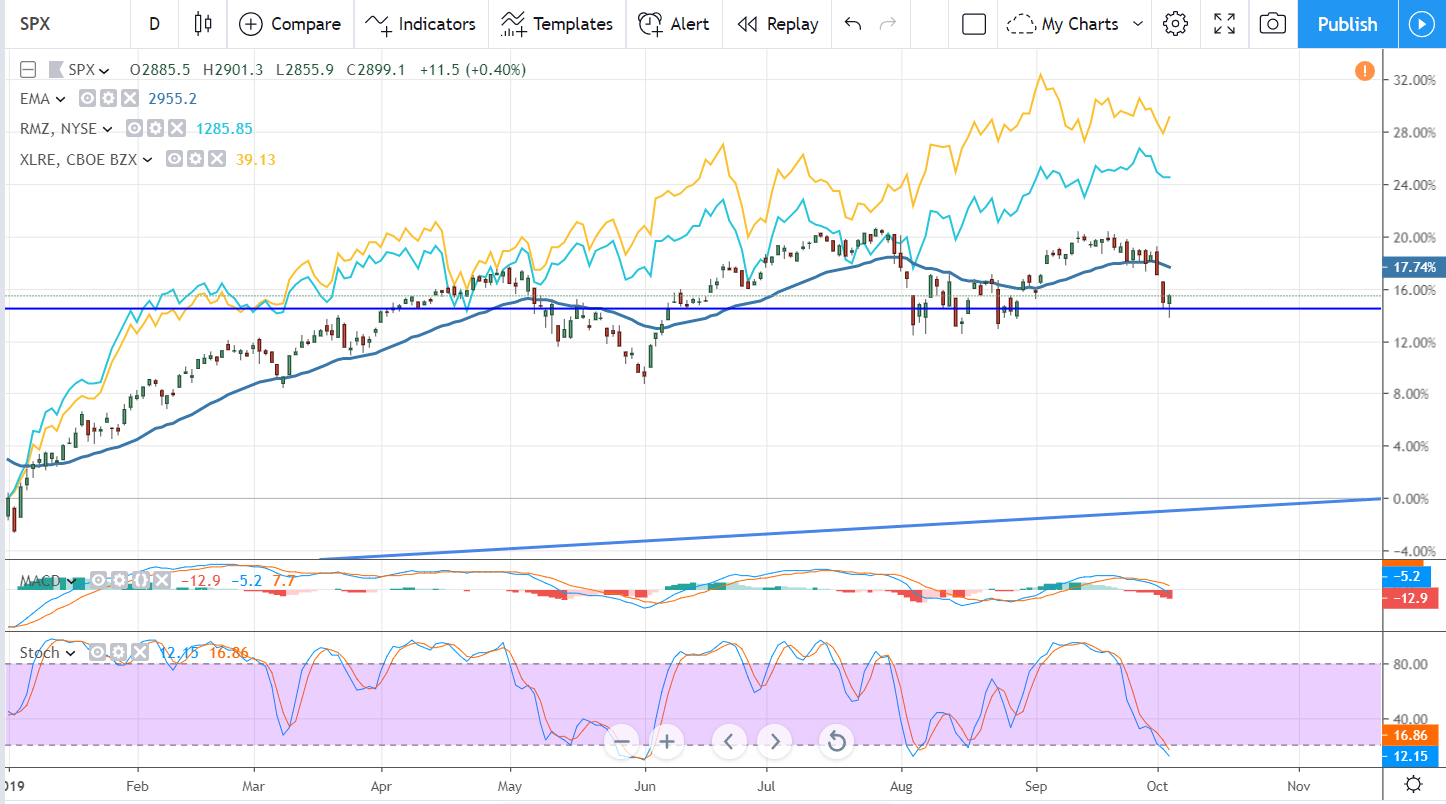The image size is (1446, 804).
Task: Toggle MACD indicator visibility
Action: [98, 580]
